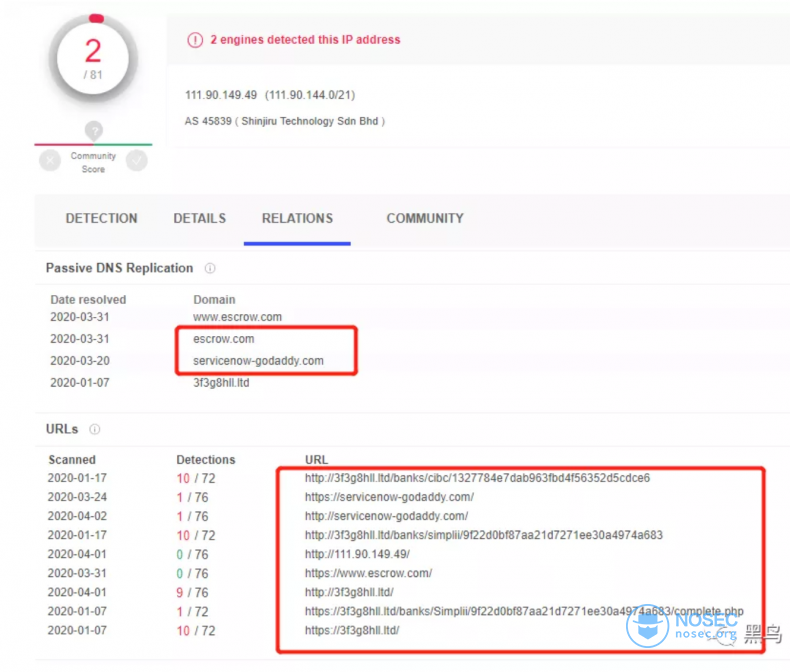The width and height of the screenshot is (790, 672).
Task: Go to the COMMUNITY tab
Action: click(425, 218)
